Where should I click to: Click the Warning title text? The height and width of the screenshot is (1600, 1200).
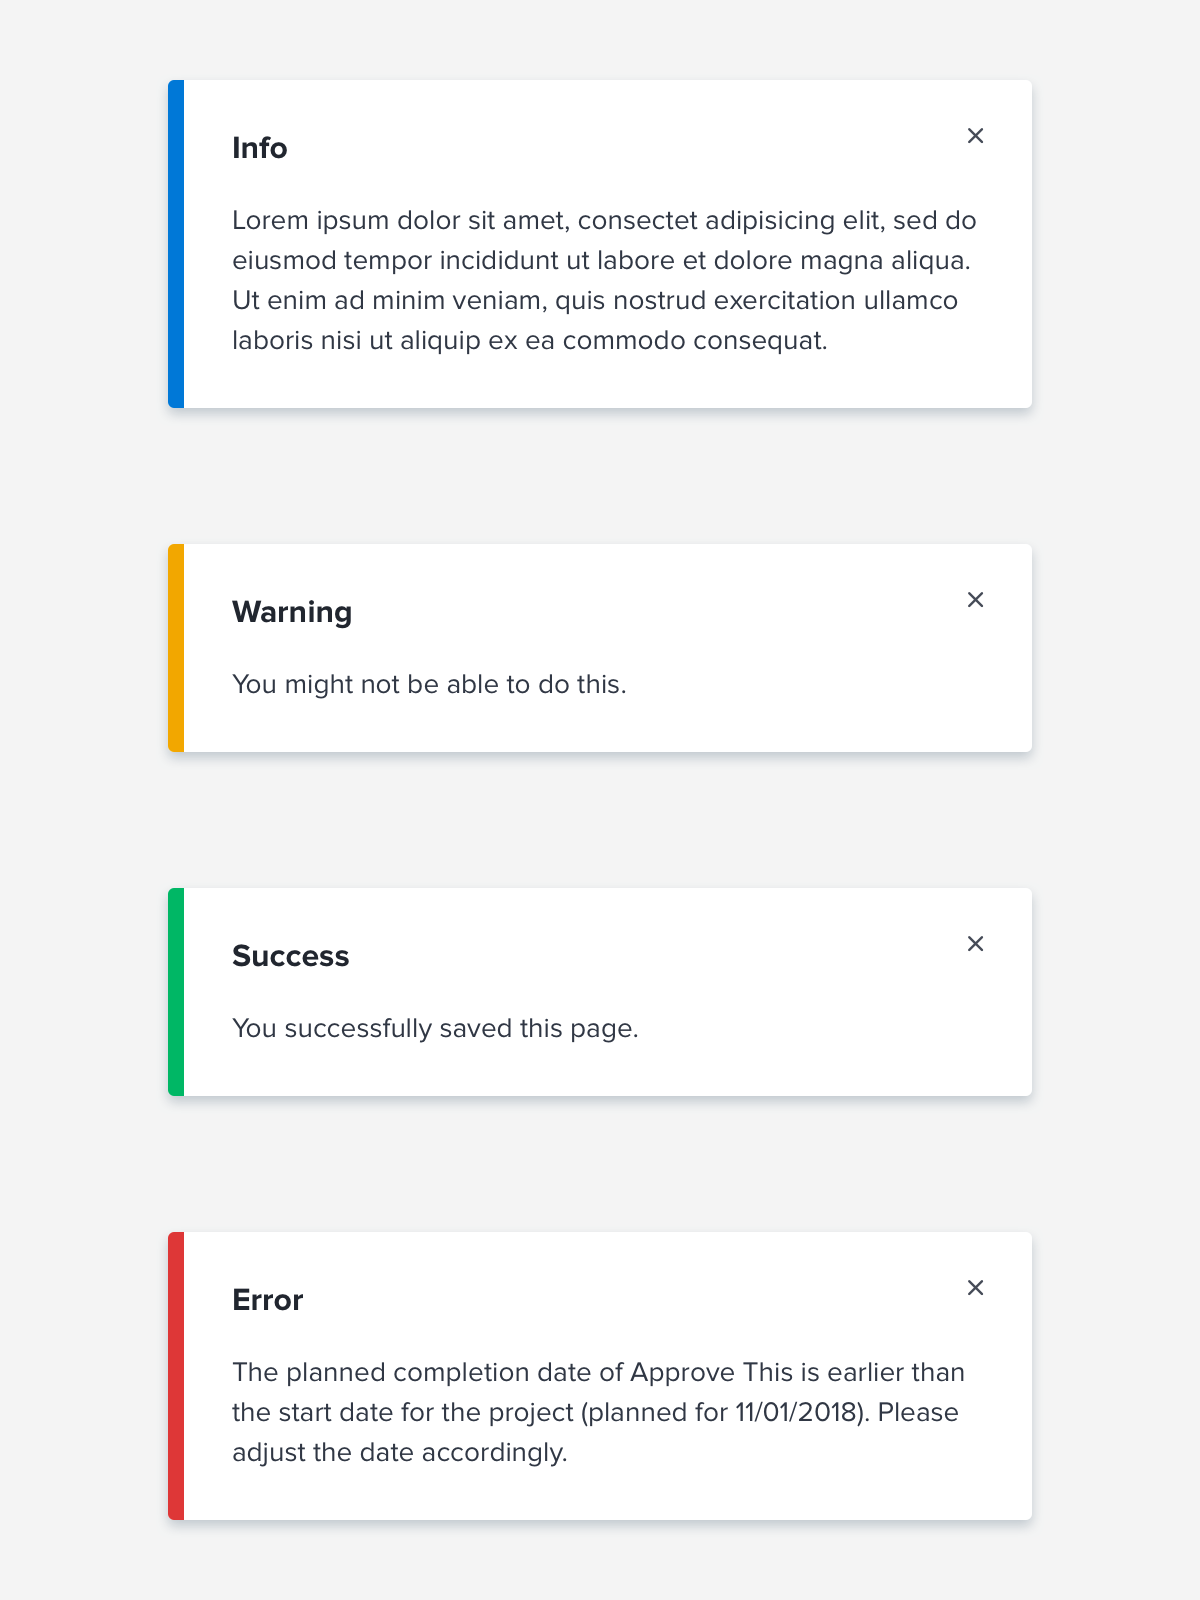[292, 612]
